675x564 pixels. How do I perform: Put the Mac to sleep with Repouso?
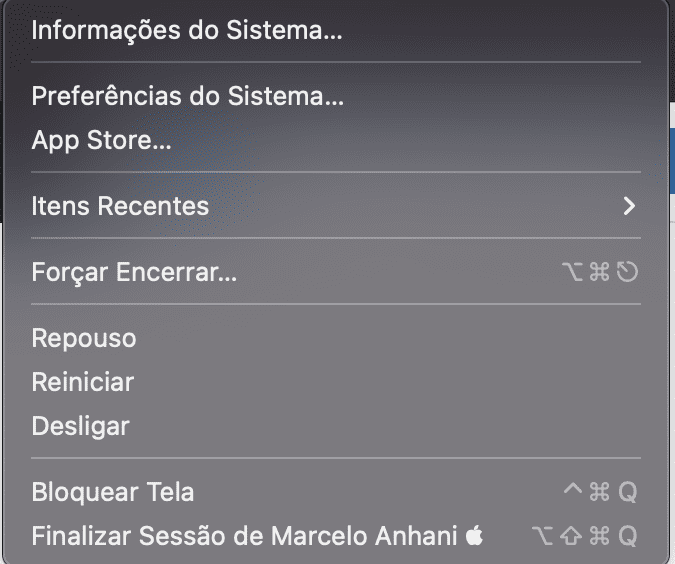point(84,338)
